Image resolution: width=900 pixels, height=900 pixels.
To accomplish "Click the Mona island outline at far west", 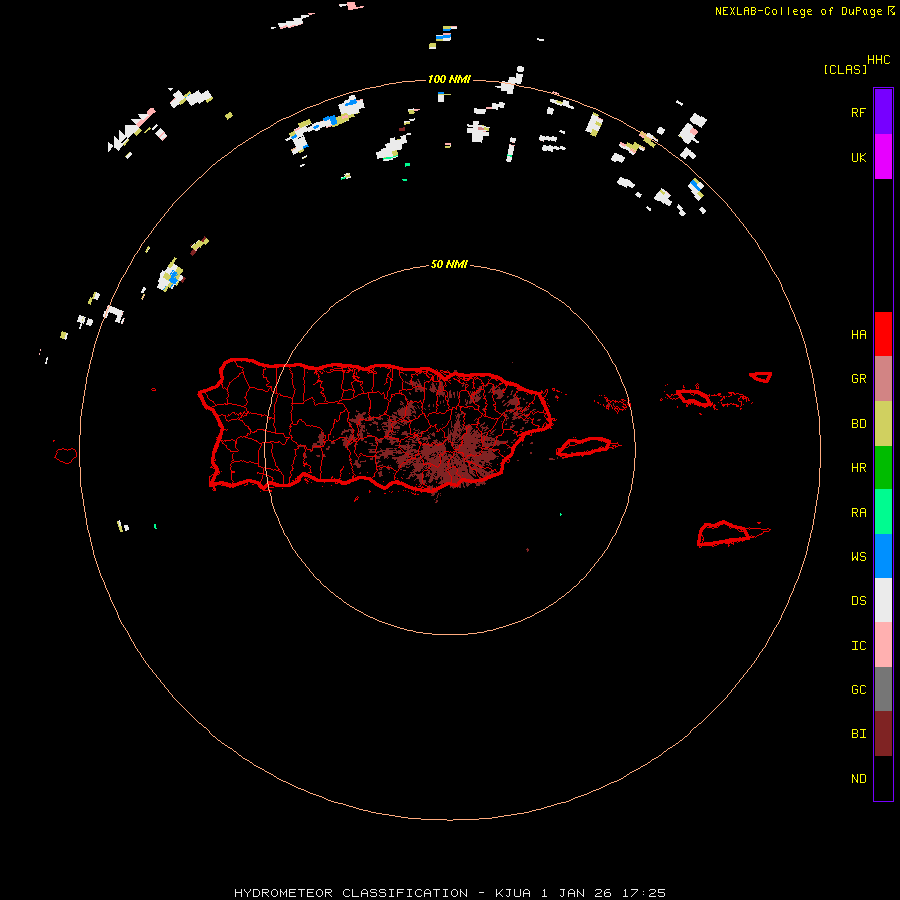I will tap(66, 456).
